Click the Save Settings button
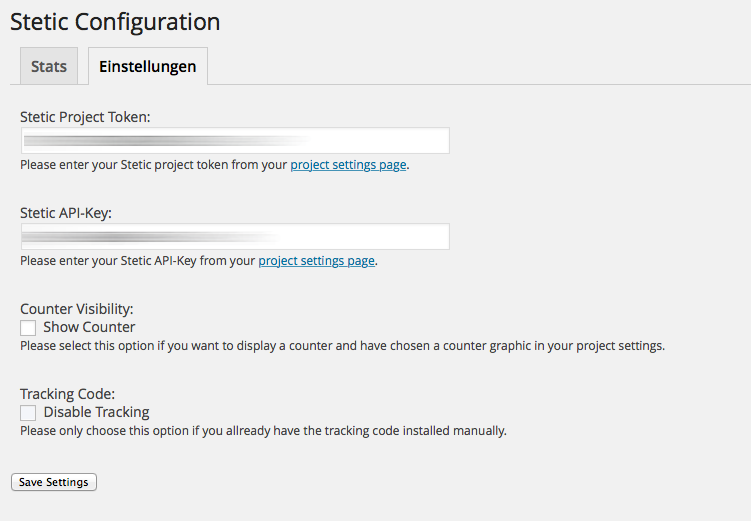The image size is (751, 521). pyautogui.click(x=54, y=482)
